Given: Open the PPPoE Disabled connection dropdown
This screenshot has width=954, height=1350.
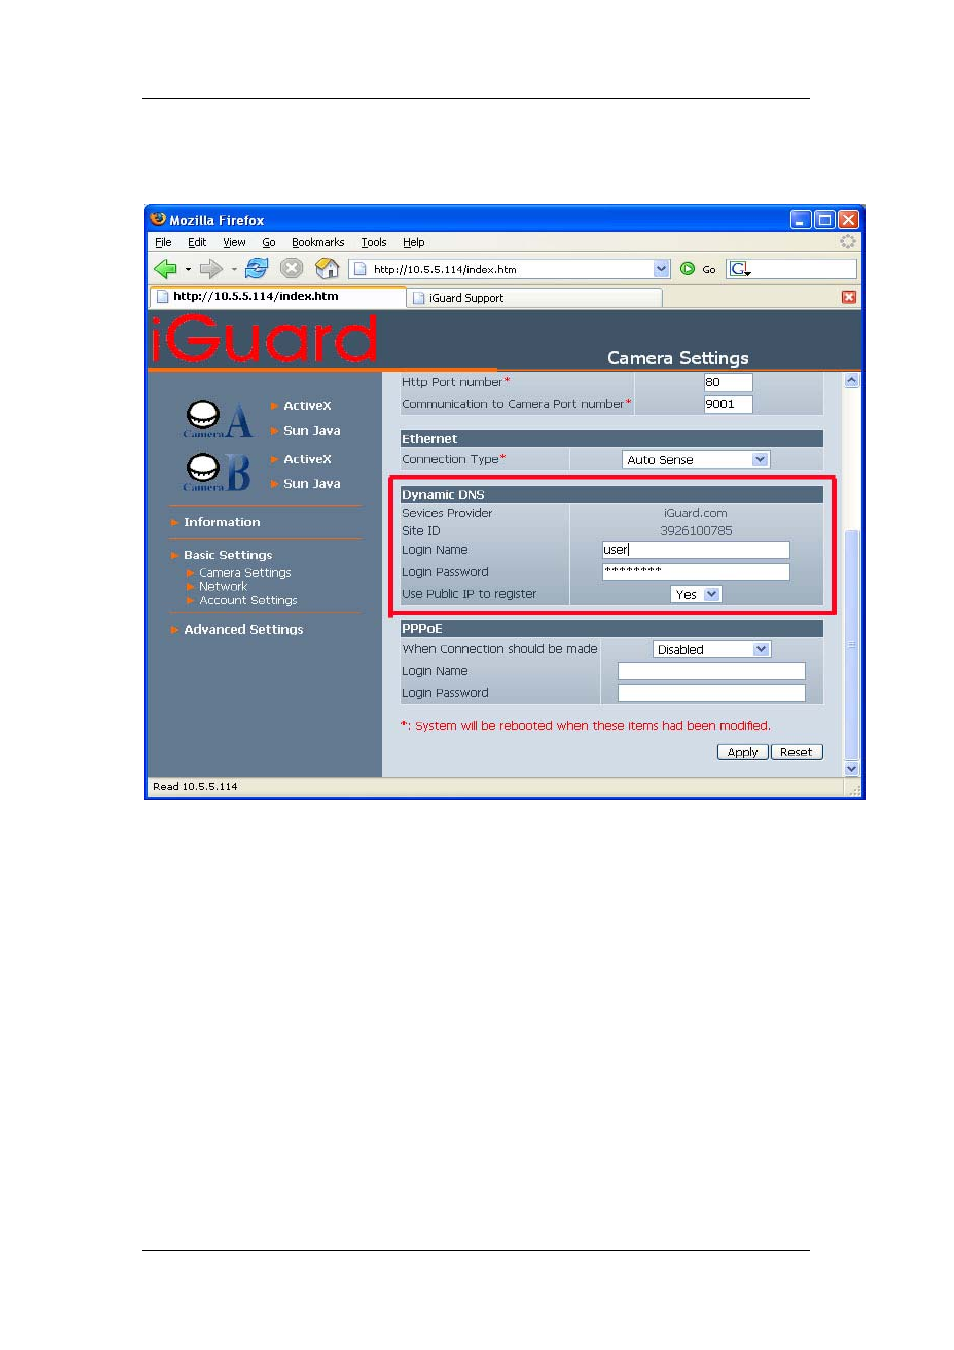Looking at the screenshot, I should (712, 649).
